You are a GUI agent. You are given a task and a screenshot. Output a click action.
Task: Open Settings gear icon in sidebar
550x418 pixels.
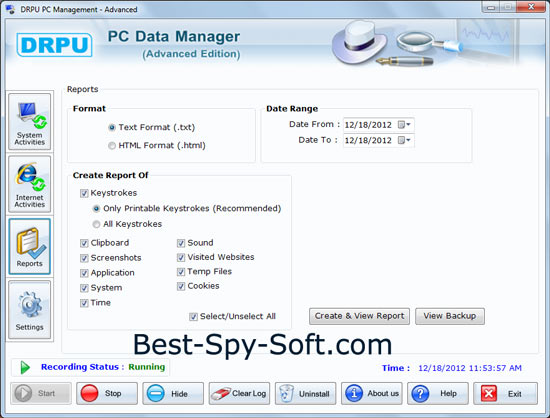click(x=30, y=305)
